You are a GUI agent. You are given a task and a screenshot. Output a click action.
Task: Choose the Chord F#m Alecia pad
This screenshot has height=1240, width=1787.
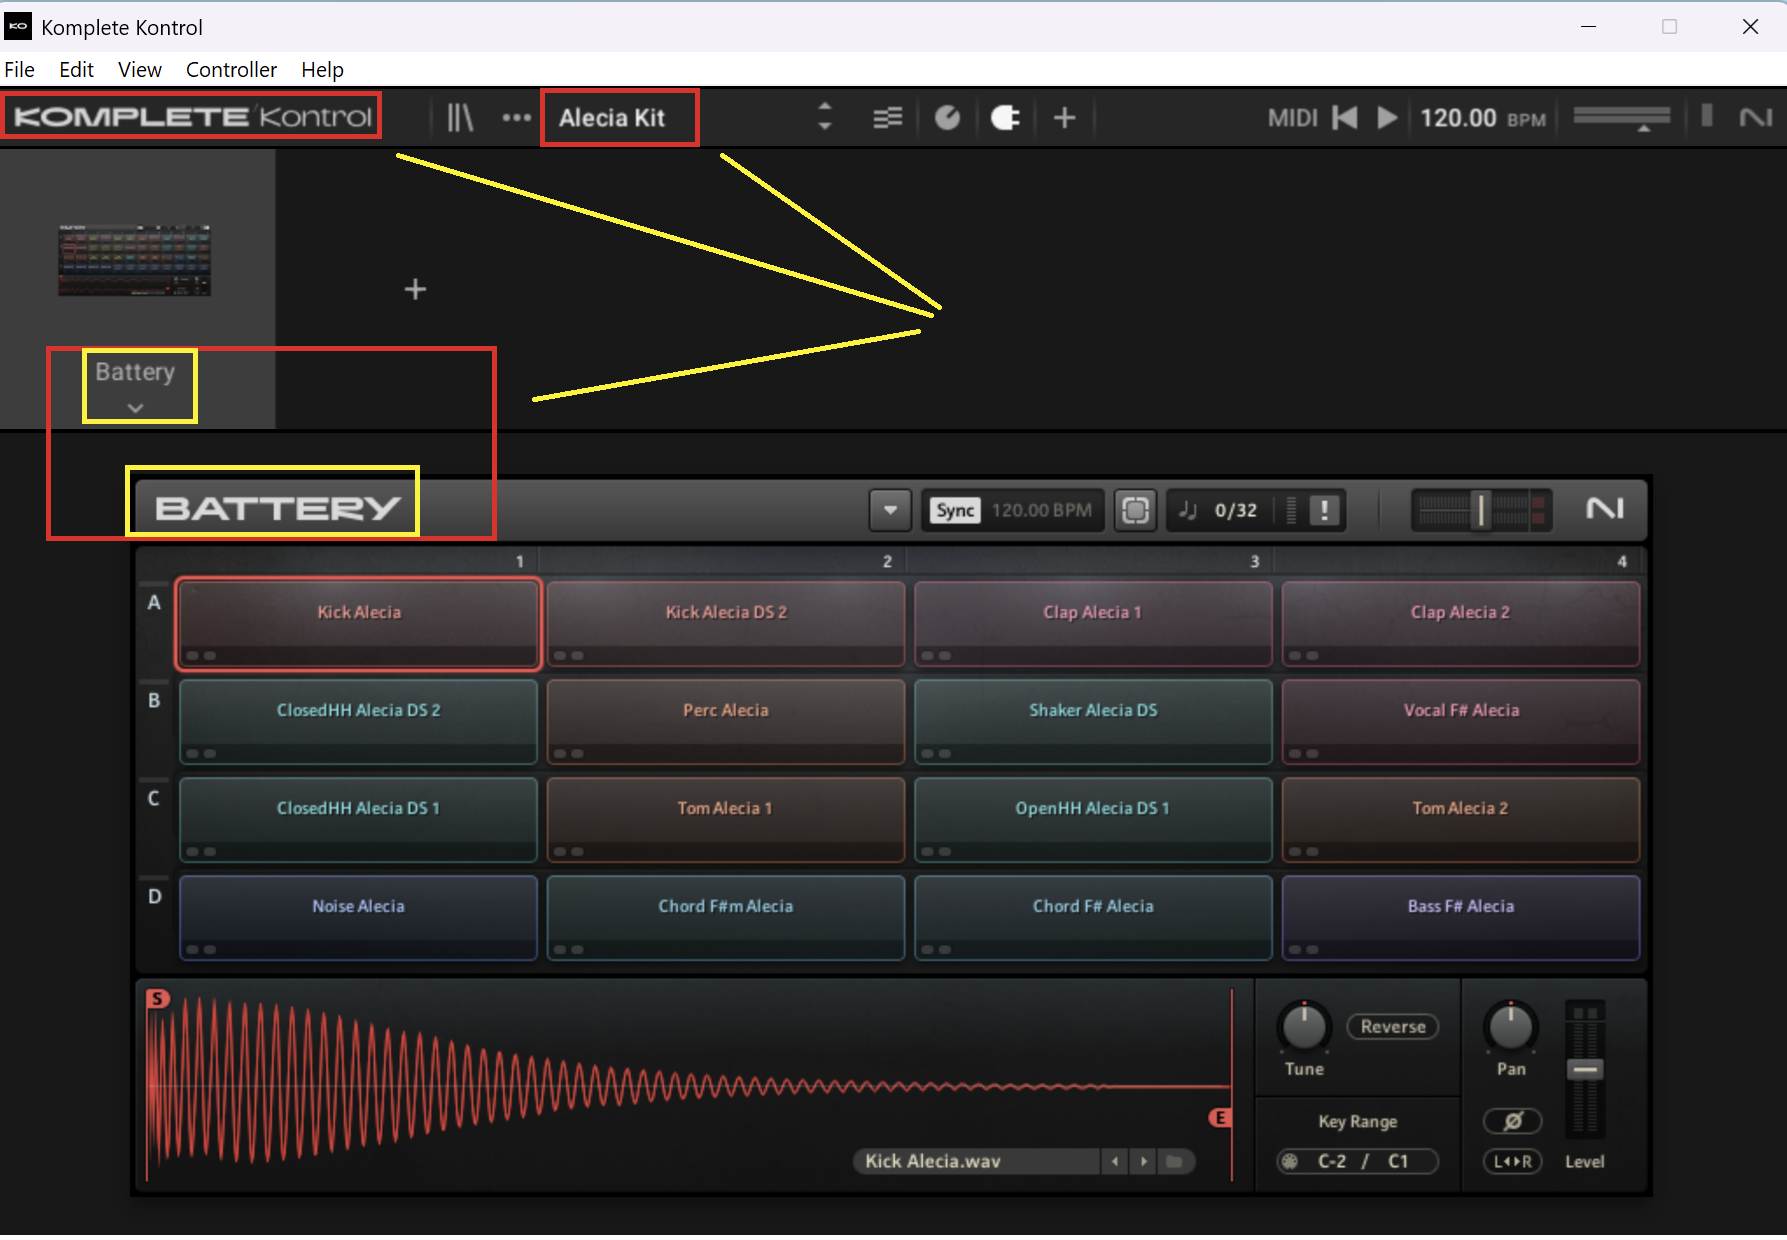pos(726,917)
